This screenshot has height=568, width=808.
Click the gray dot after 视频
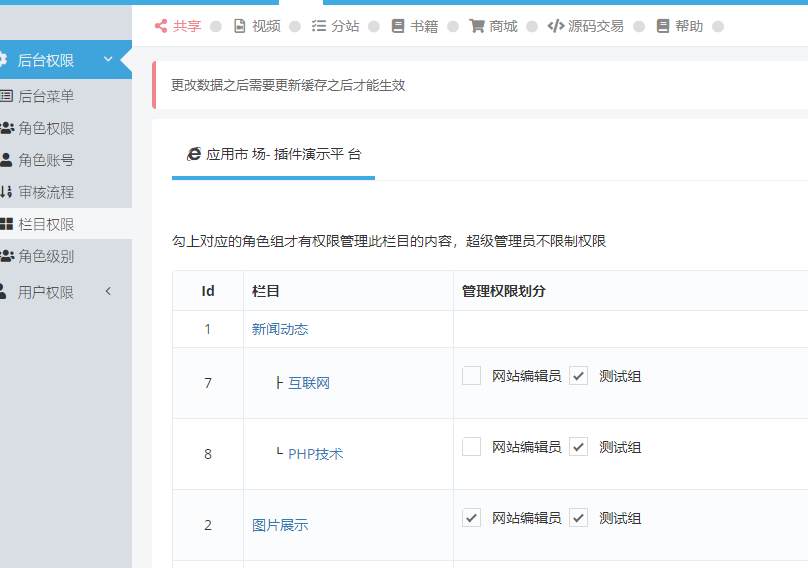point(295,26)
